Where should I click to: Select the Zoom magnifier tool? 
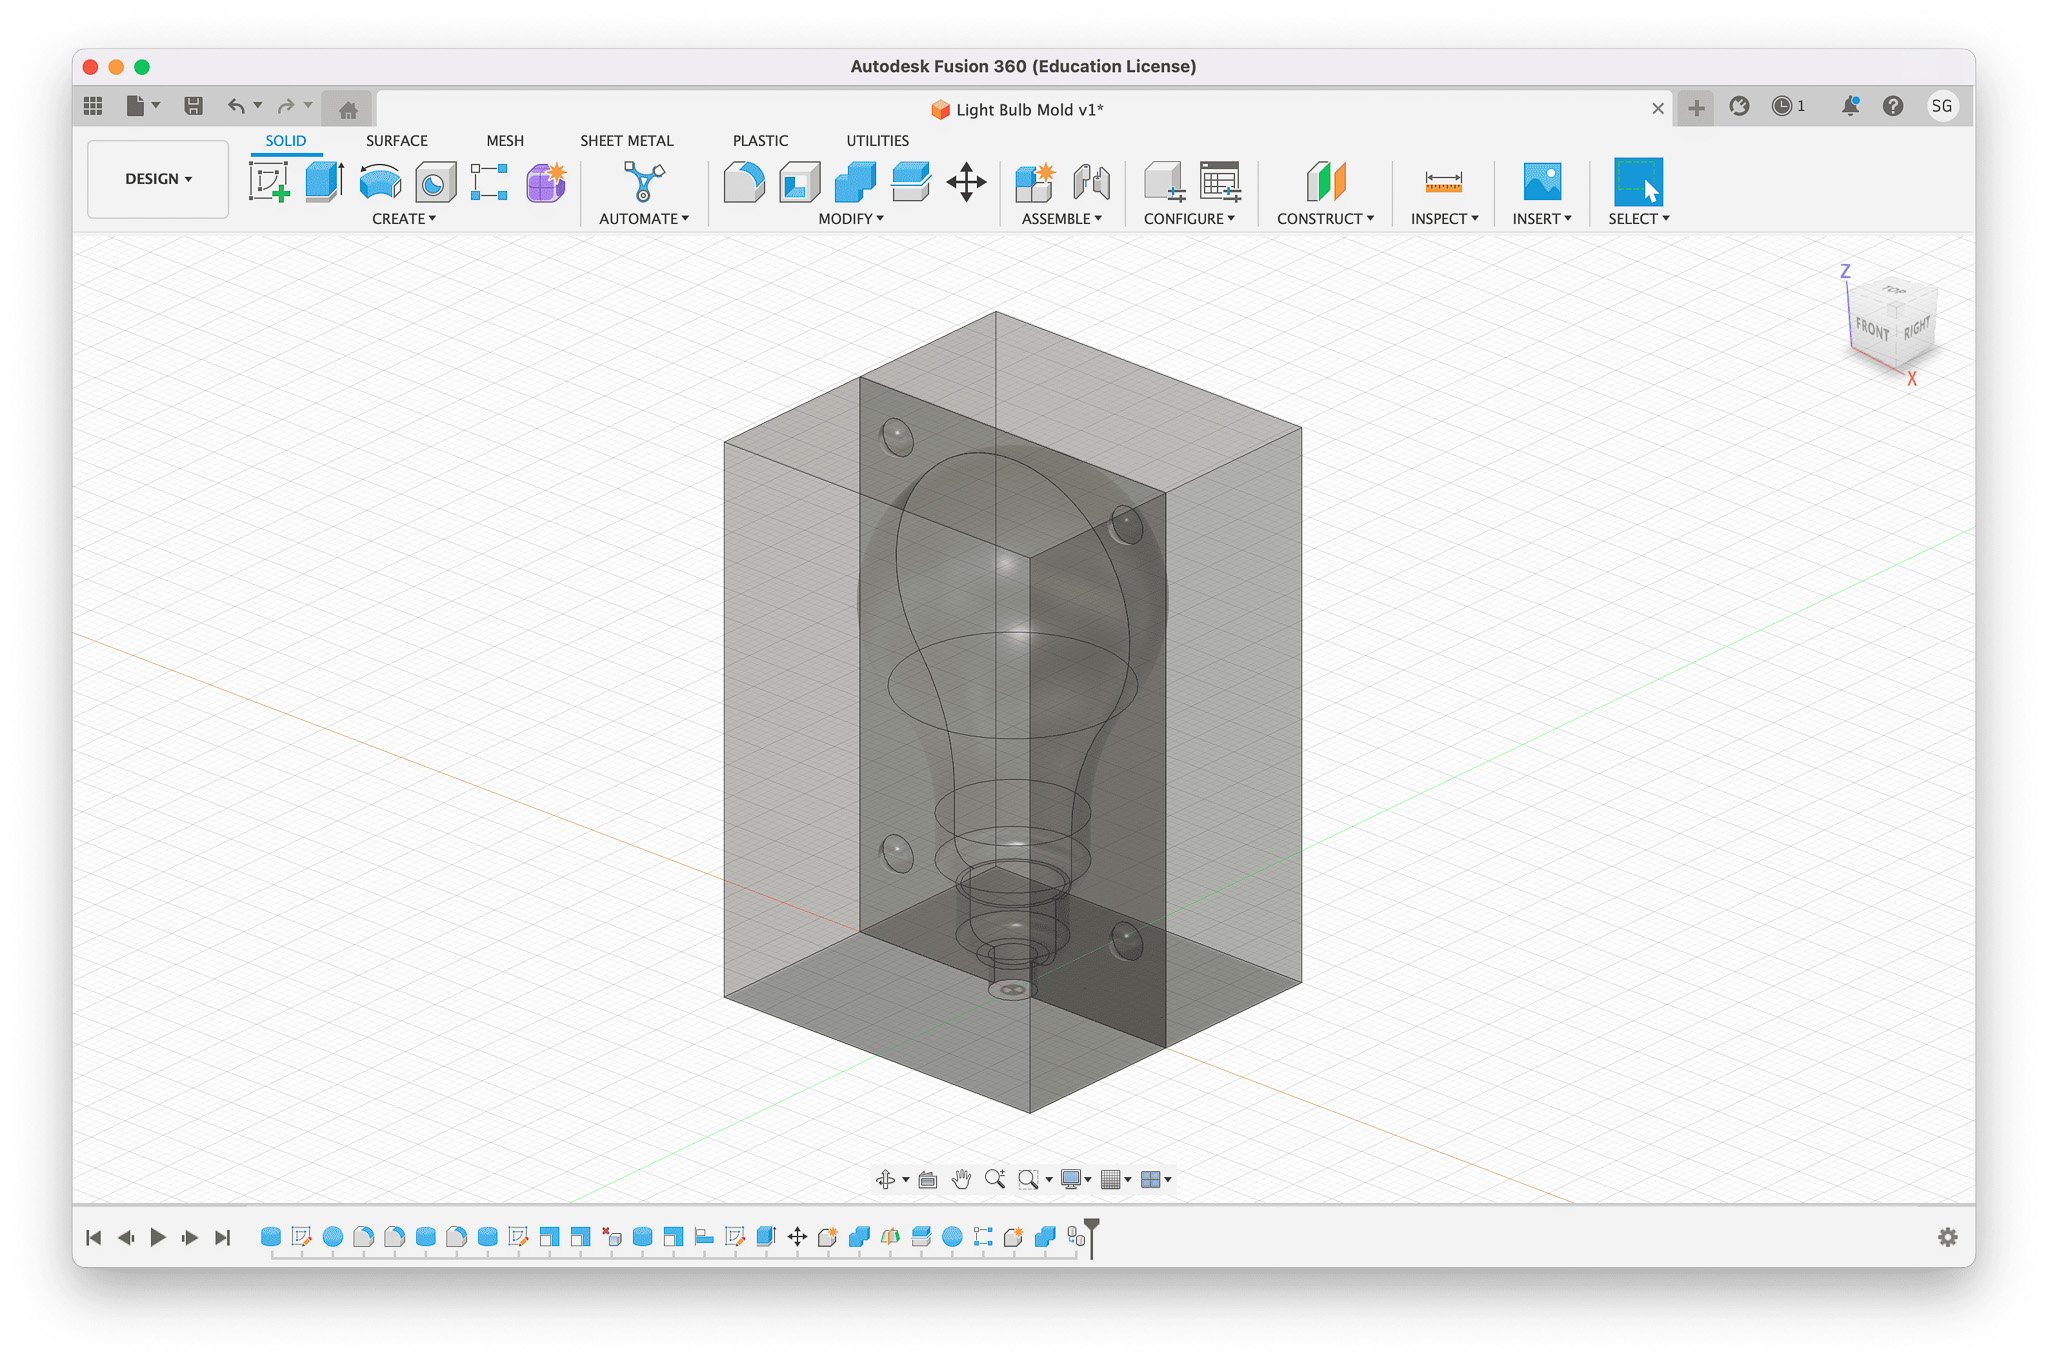994,1180
